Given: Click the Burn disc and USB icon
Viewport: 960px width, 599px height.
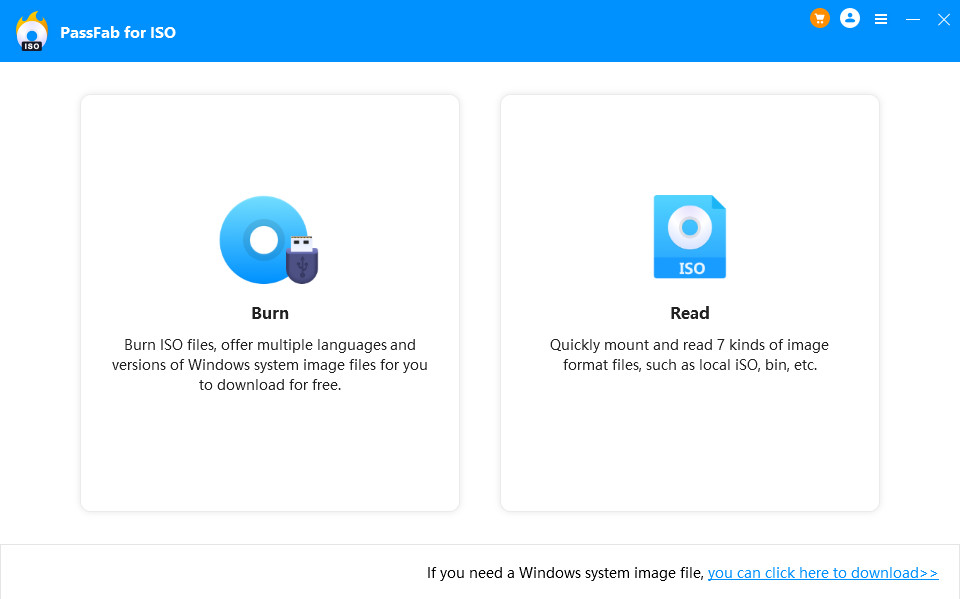Looking at the screenshot, I should point(269,239).
